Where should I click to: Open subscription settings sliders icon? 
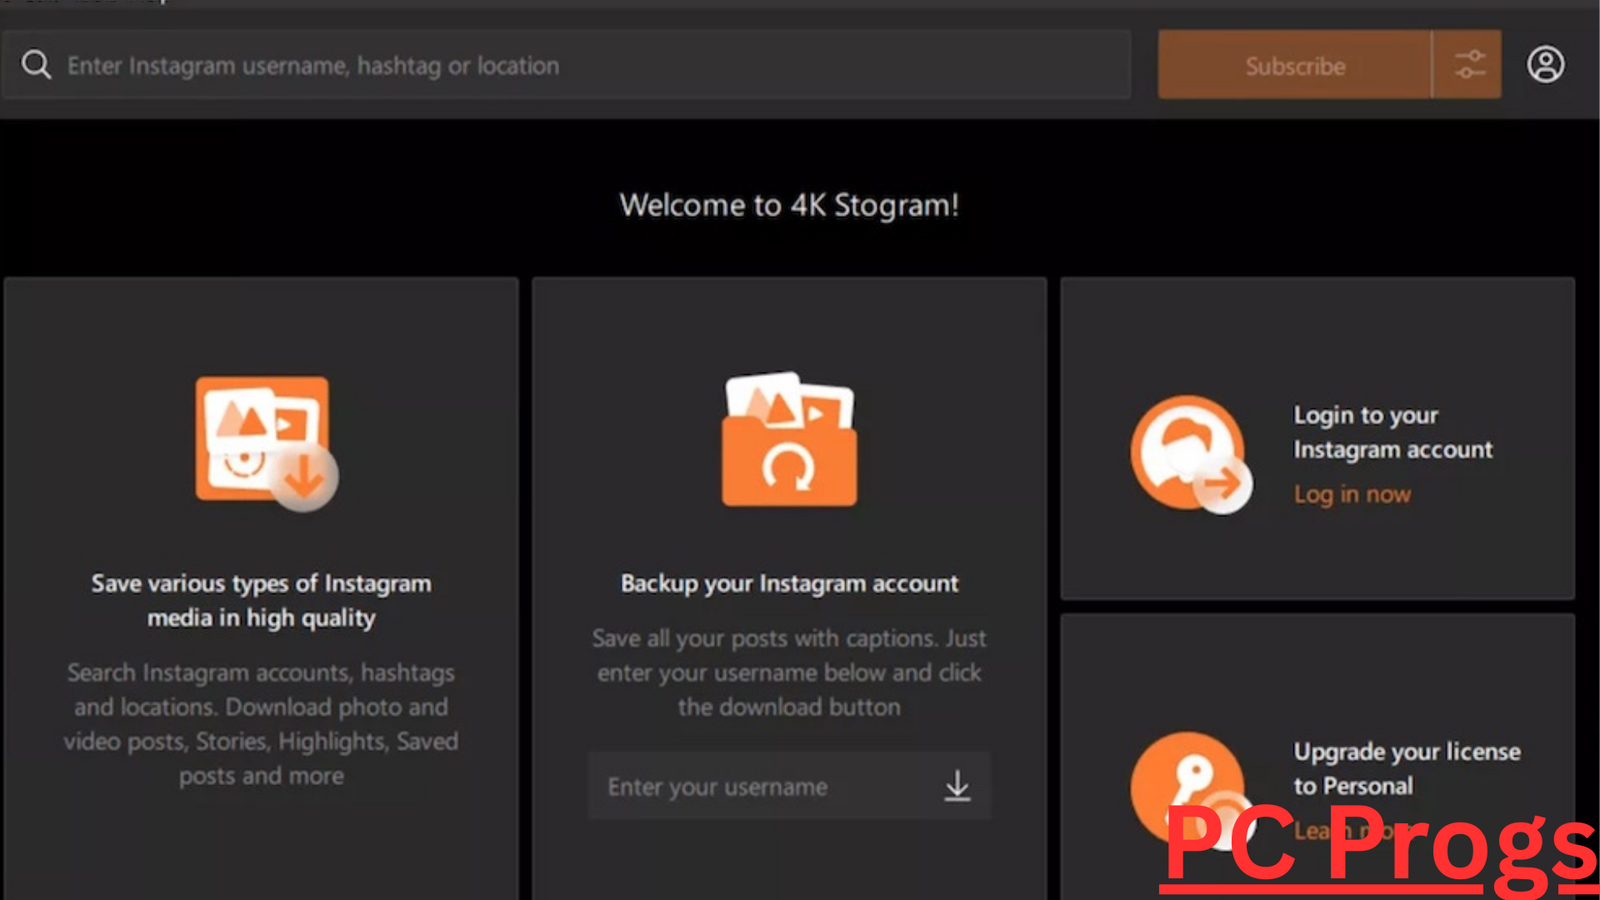click(1468, 65)
